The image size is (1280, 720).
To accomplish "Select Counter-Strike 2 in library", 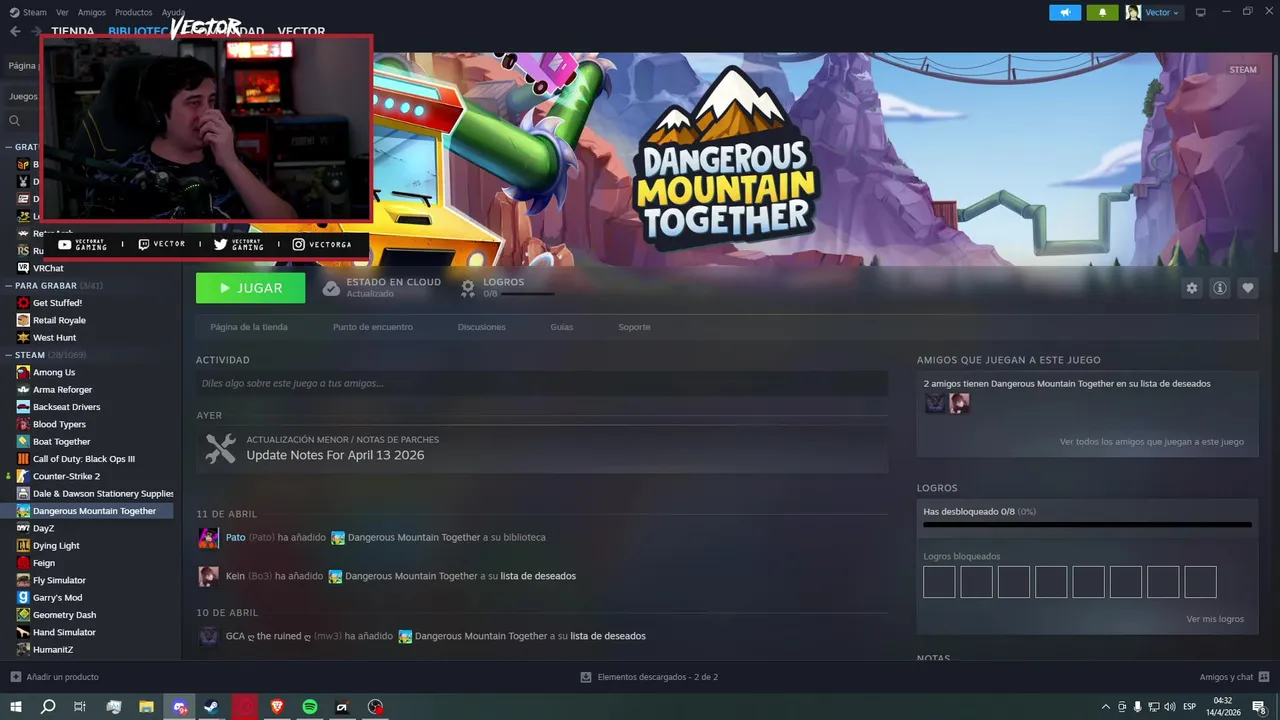I will (66, 476).
